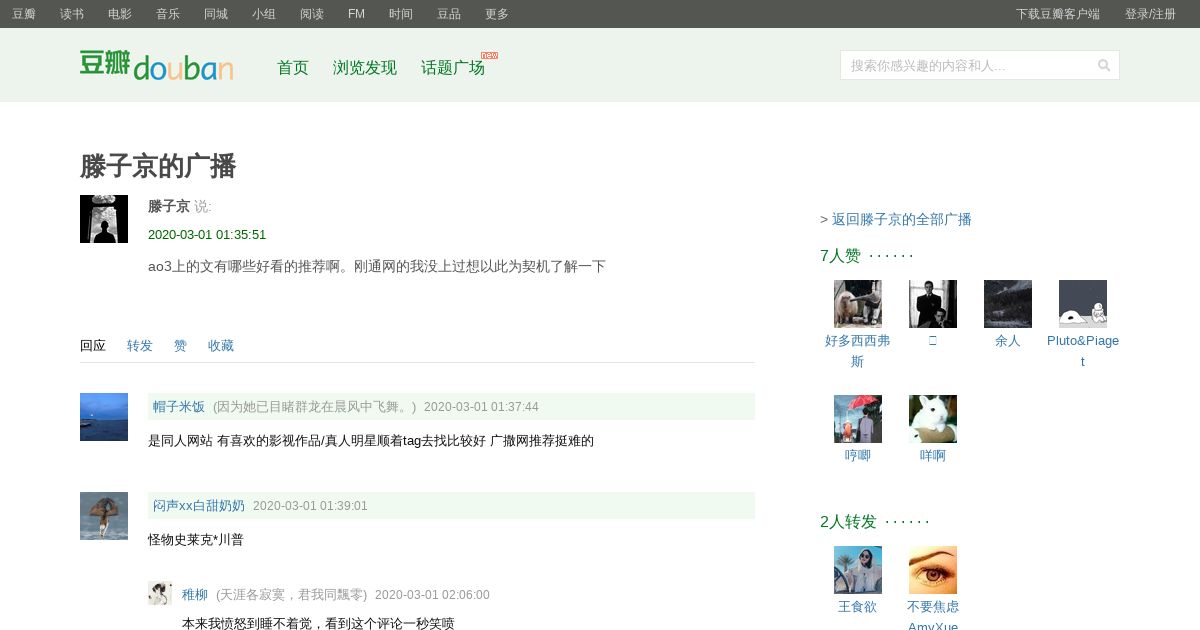The image size is (1200, 630).
Task: Open 帽子米饭 commenter name link
Action: [179, 407]
